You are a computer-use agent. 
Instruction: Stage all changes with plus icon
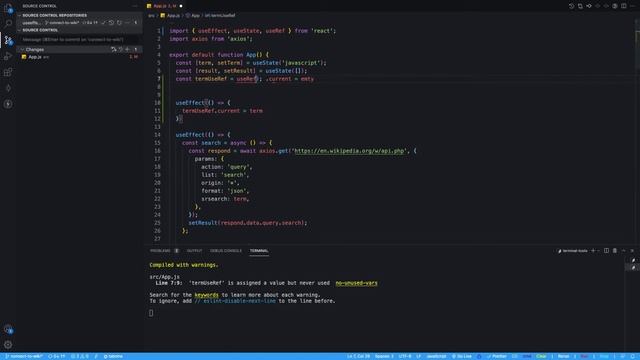coord(127,49)
